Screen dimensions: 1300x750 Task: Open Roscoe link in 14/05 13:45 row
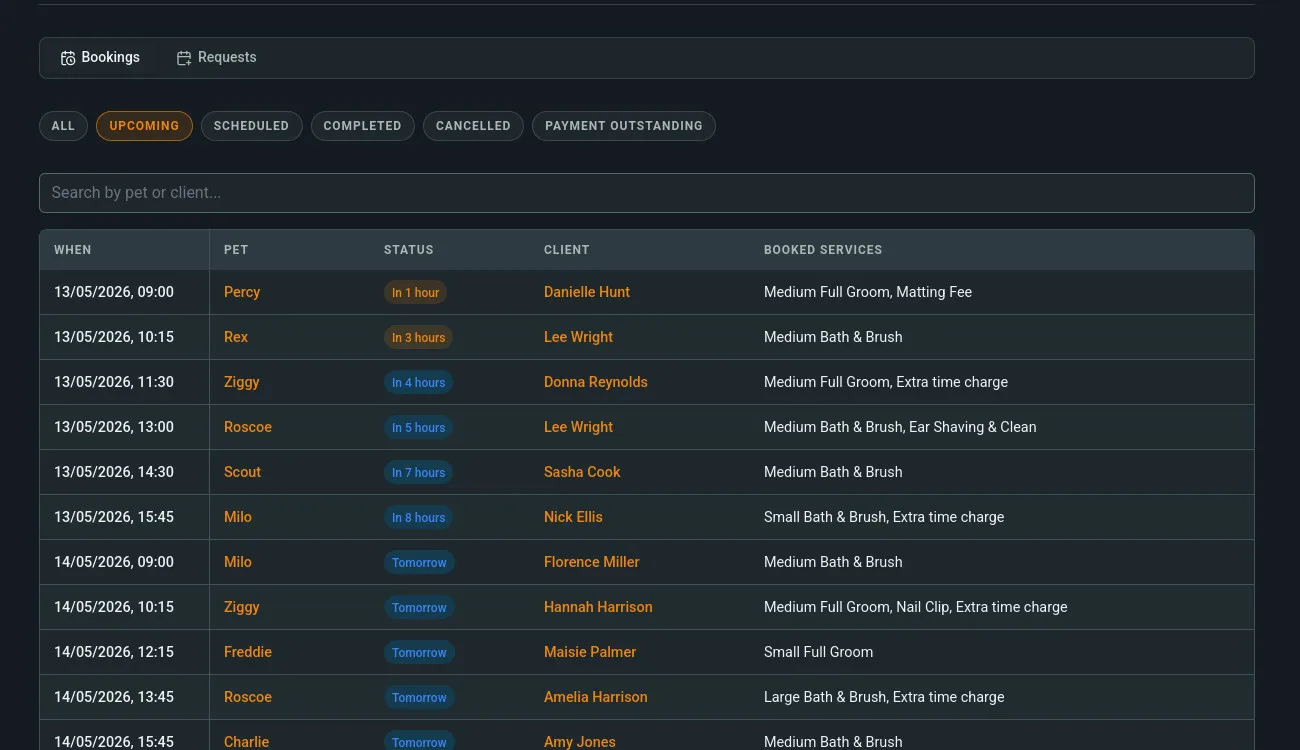tap(248, 697)
